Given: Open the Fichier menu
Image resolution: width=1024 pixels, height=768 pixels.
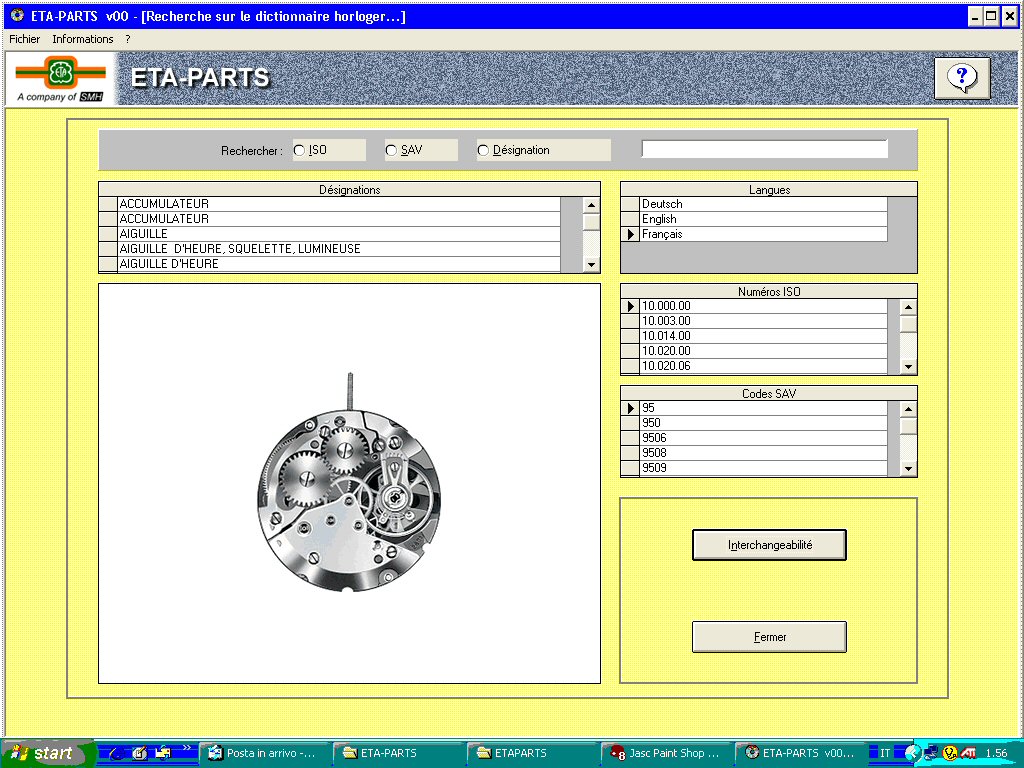Looking at the screenshot, I should point(24,39).
